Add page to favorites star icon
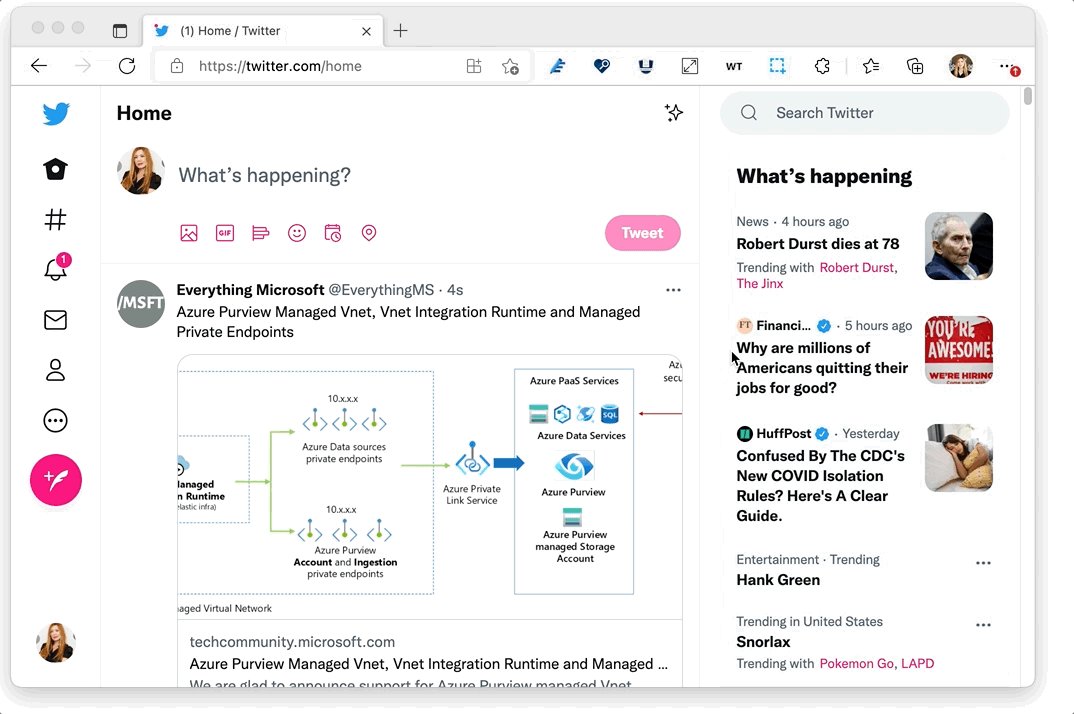The image size is (1074, 714). coord(510,66)
